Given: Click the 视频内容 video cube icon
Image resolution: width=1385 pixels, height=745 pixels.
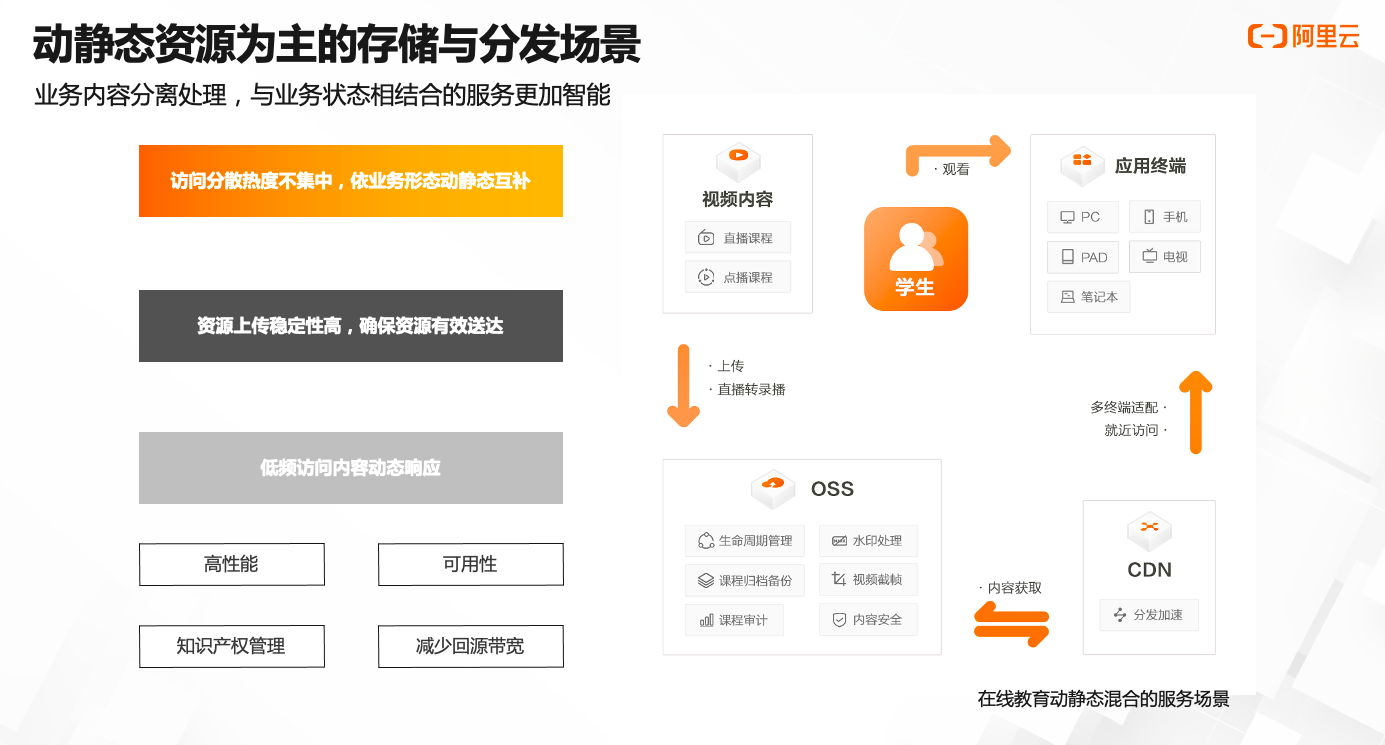Looking at the screenshot, I should tap(738, 160).
